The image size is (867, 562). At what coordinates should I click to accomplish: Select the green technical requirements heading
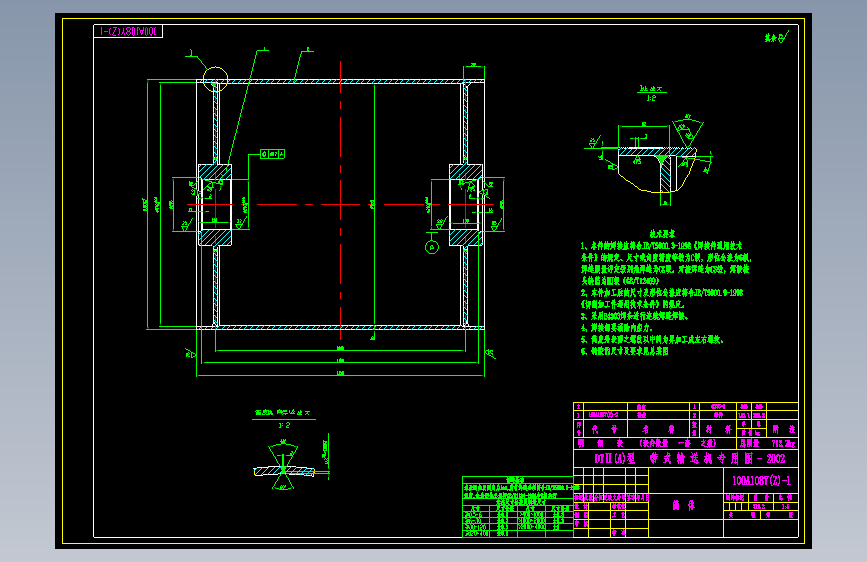tap(662, 234)
